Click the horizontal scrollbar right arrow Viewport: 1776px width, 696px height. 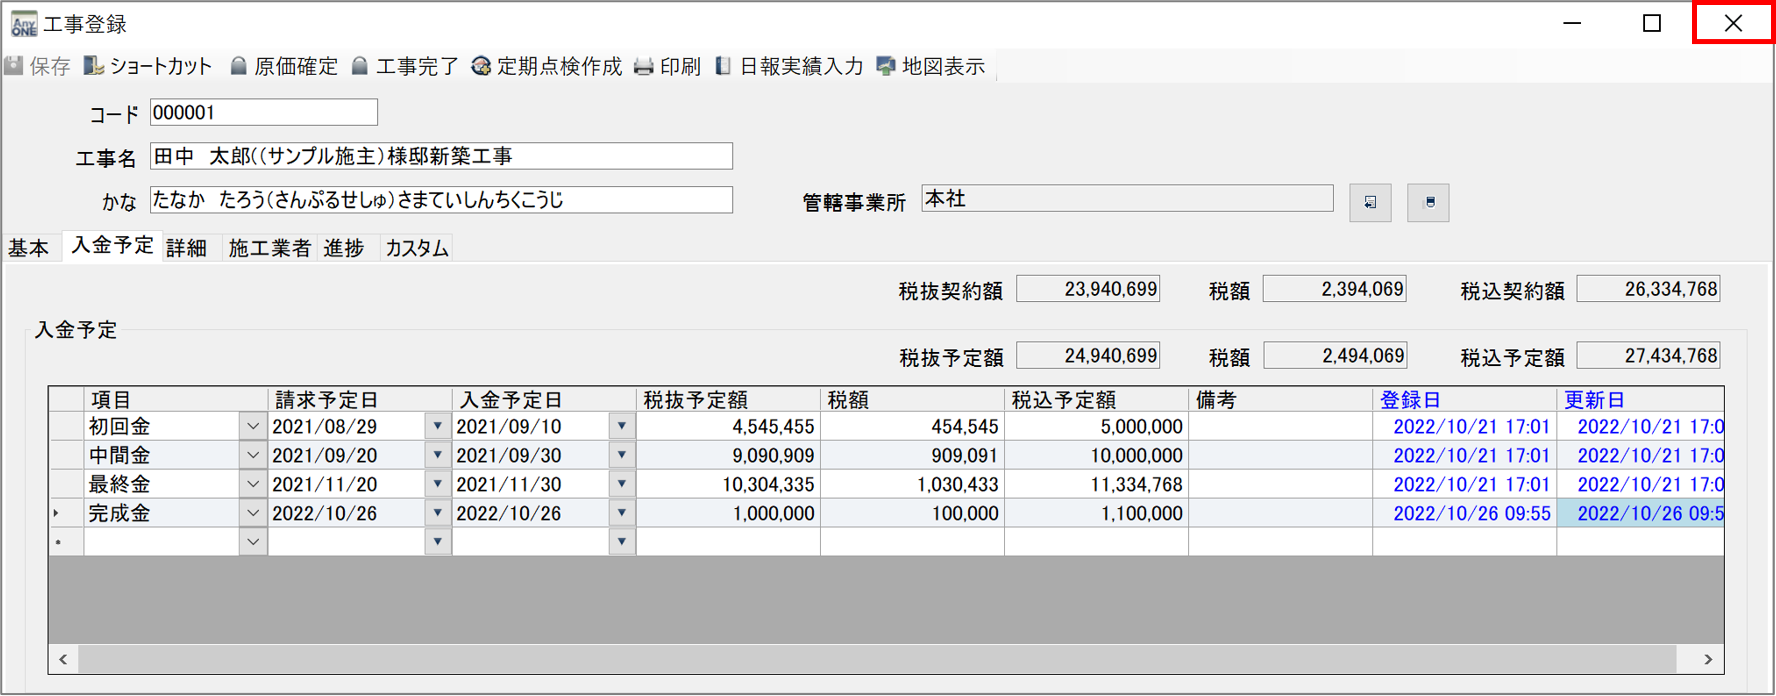pos(1708,659)
